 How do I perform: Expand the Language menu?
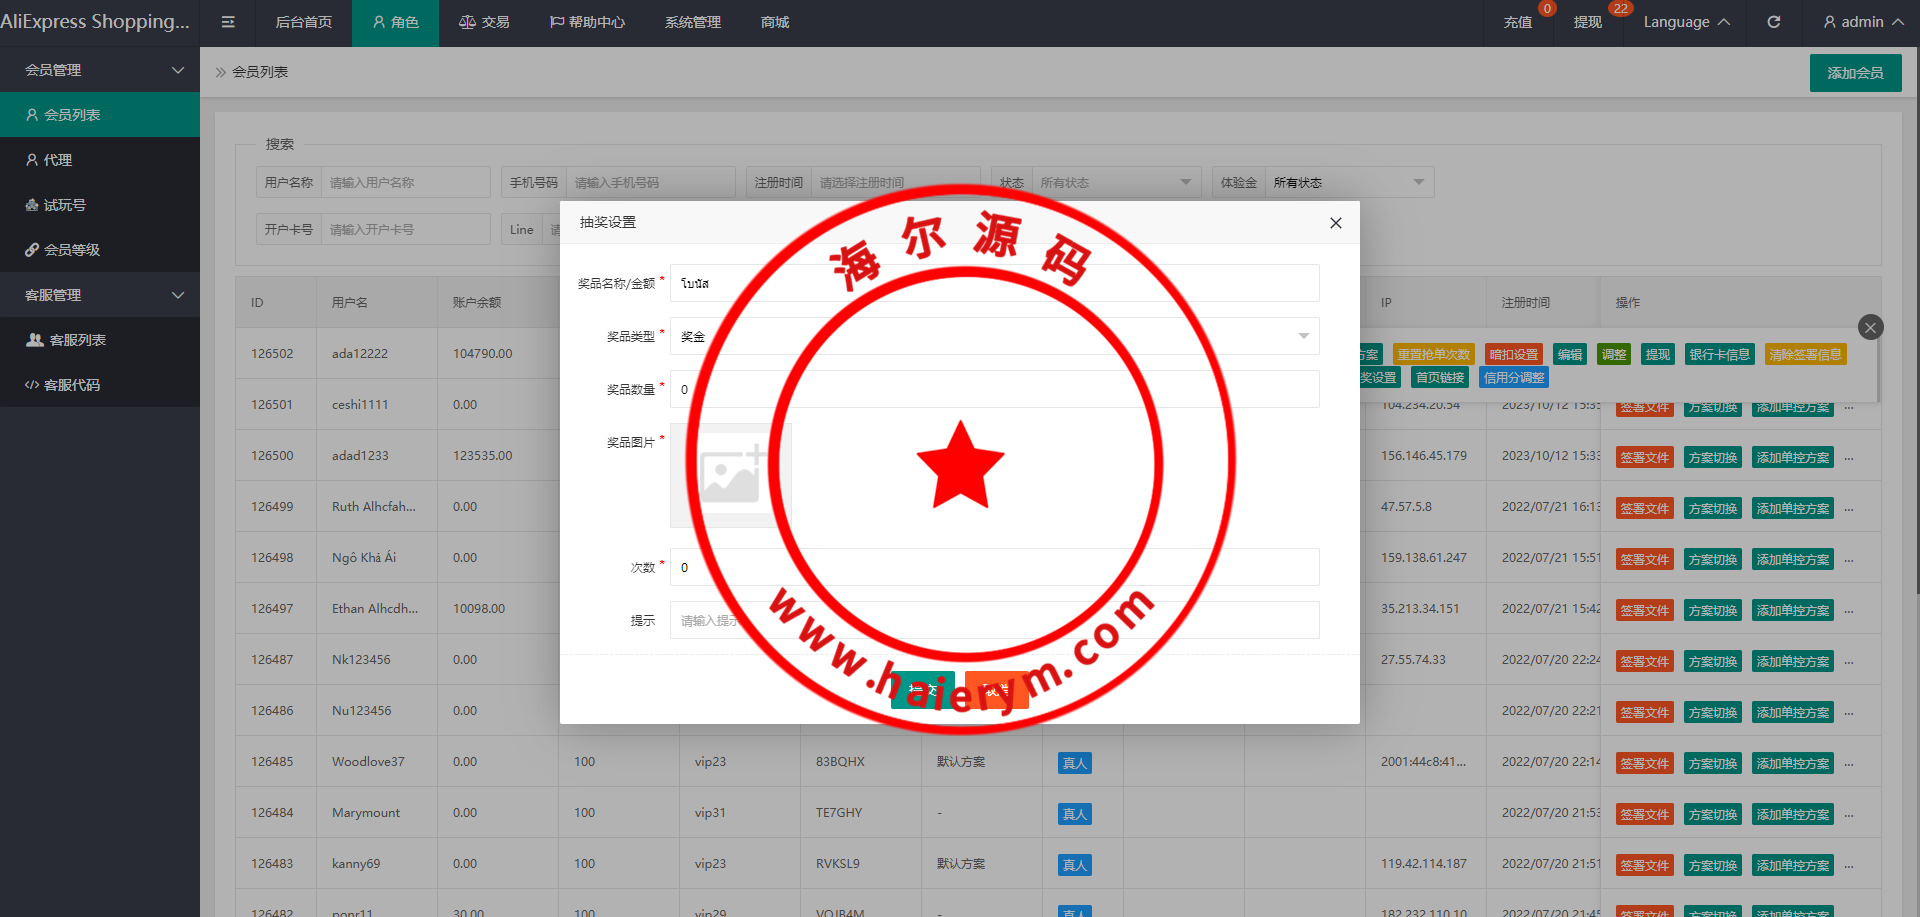pos(1686,22)
